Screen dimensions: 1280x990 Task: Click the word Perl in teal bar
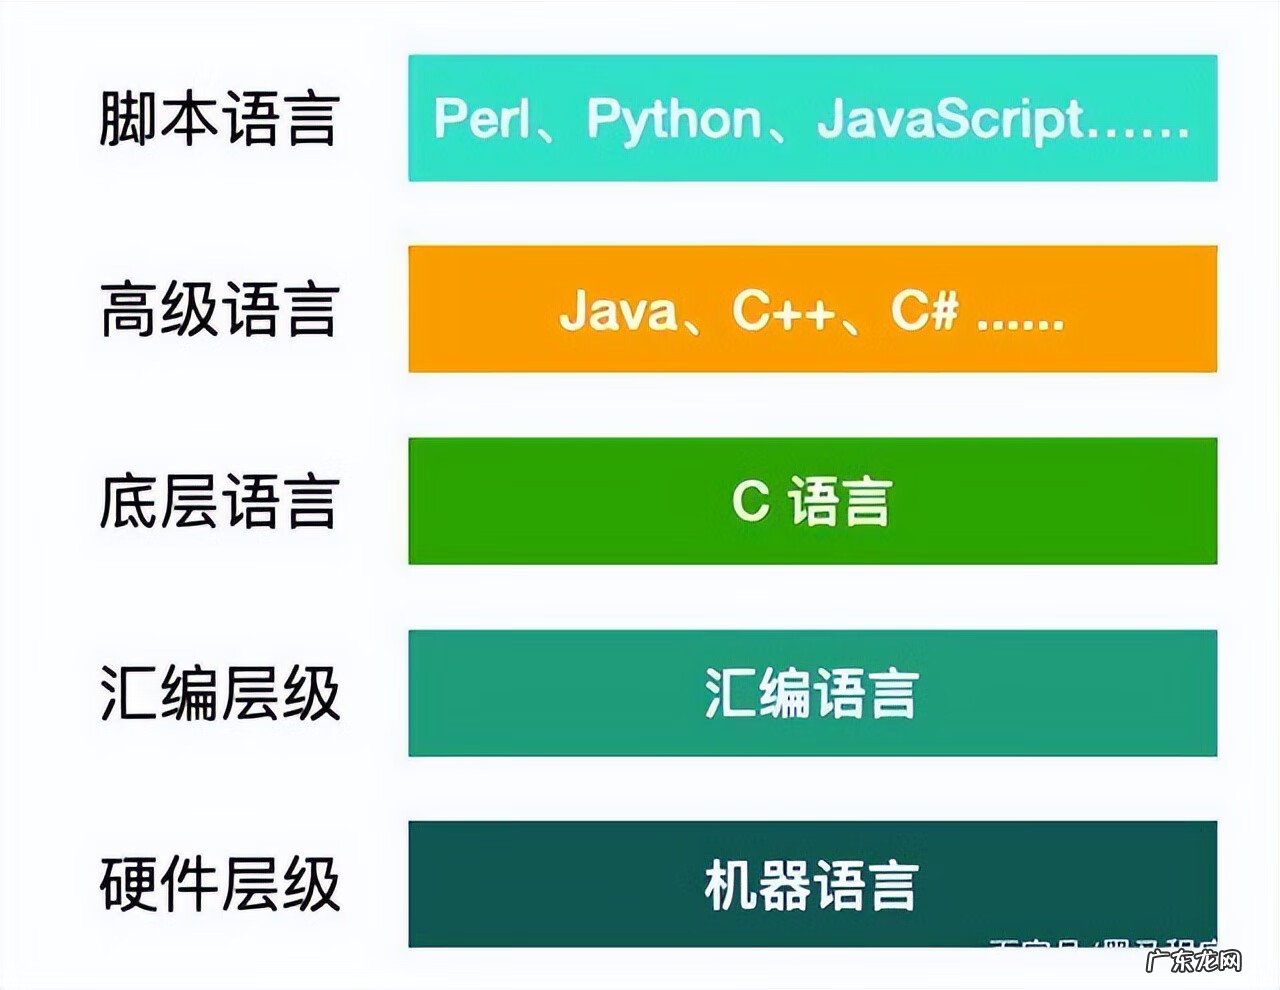pyautogui.click(x=481, y=119)
